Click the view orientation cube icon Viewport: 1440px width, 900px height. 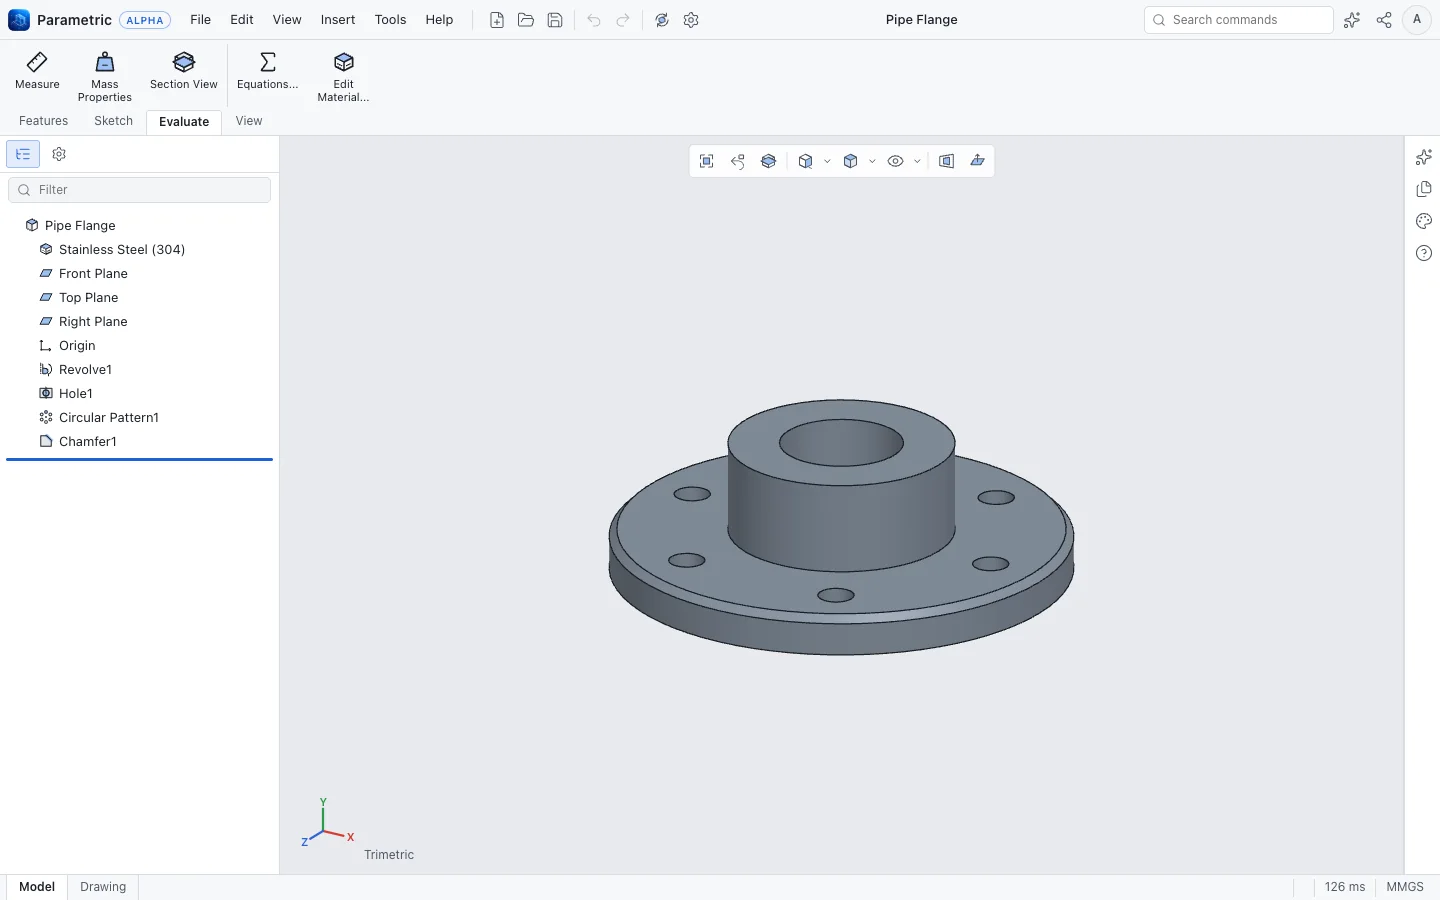pos(806,161)
